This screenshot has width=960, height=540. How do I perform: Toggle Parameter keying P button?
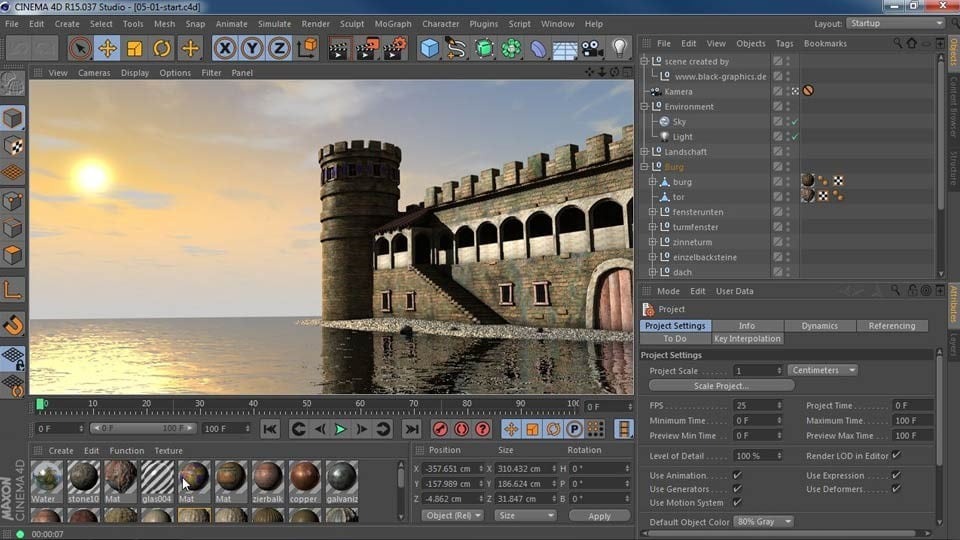pyautogui.click(x=574, y=429)
